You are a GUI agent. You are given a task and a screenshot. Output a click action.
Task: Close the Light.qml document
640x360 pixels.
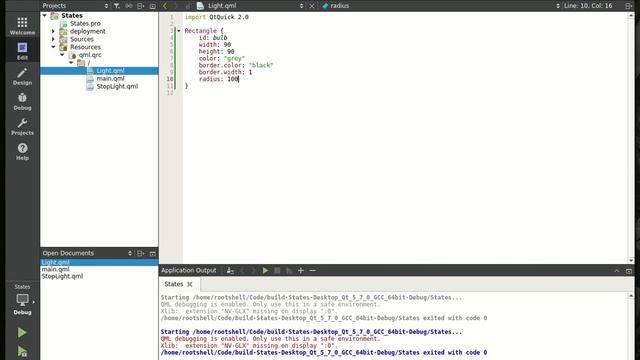pos(312,6)
